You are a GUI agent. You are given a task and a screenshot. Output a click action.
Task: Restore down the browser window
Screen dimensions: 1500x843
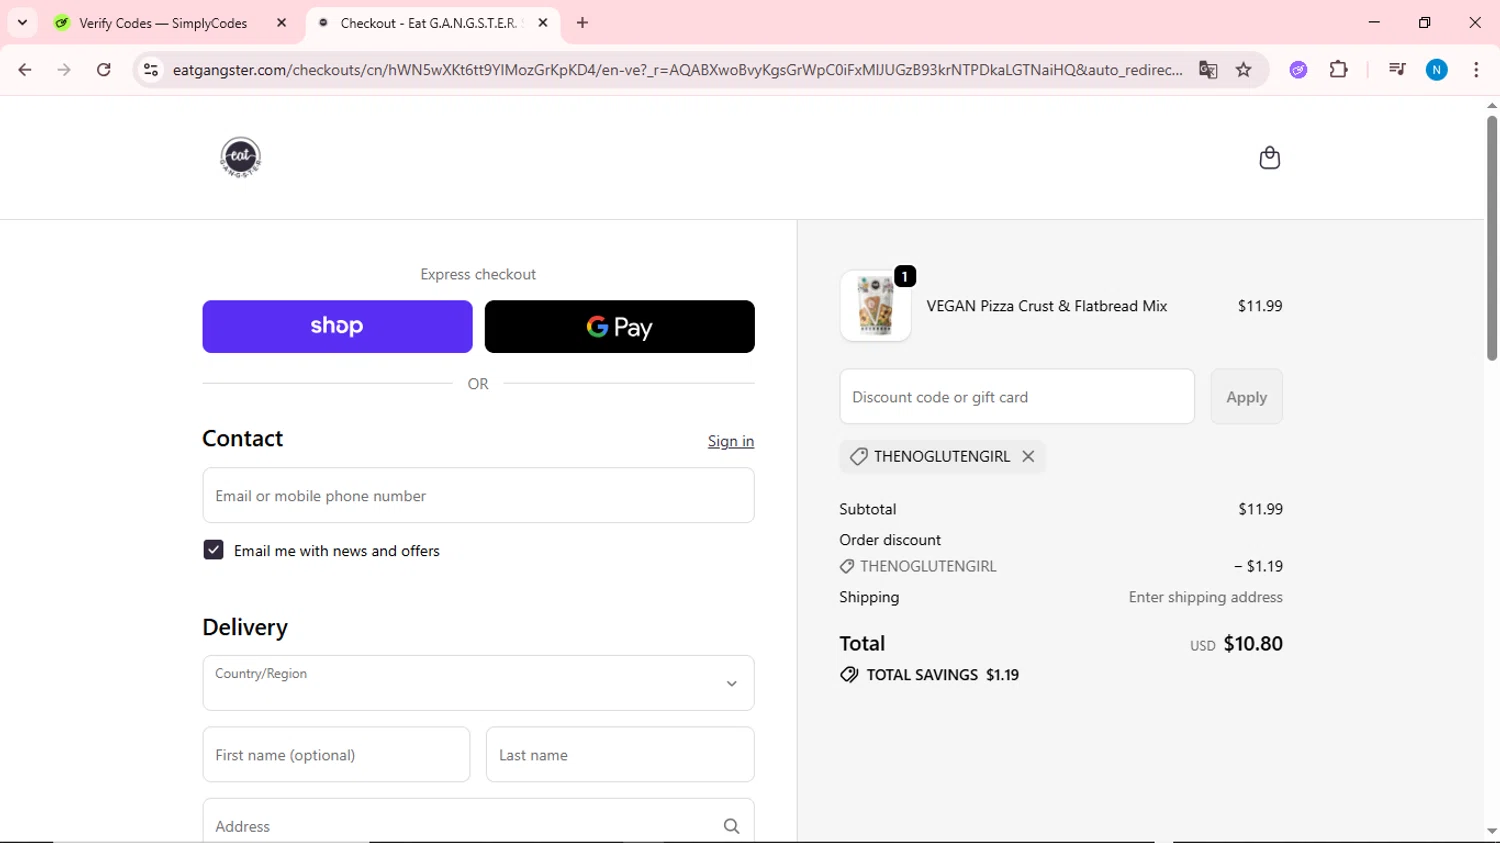[x=1424, y=22]
